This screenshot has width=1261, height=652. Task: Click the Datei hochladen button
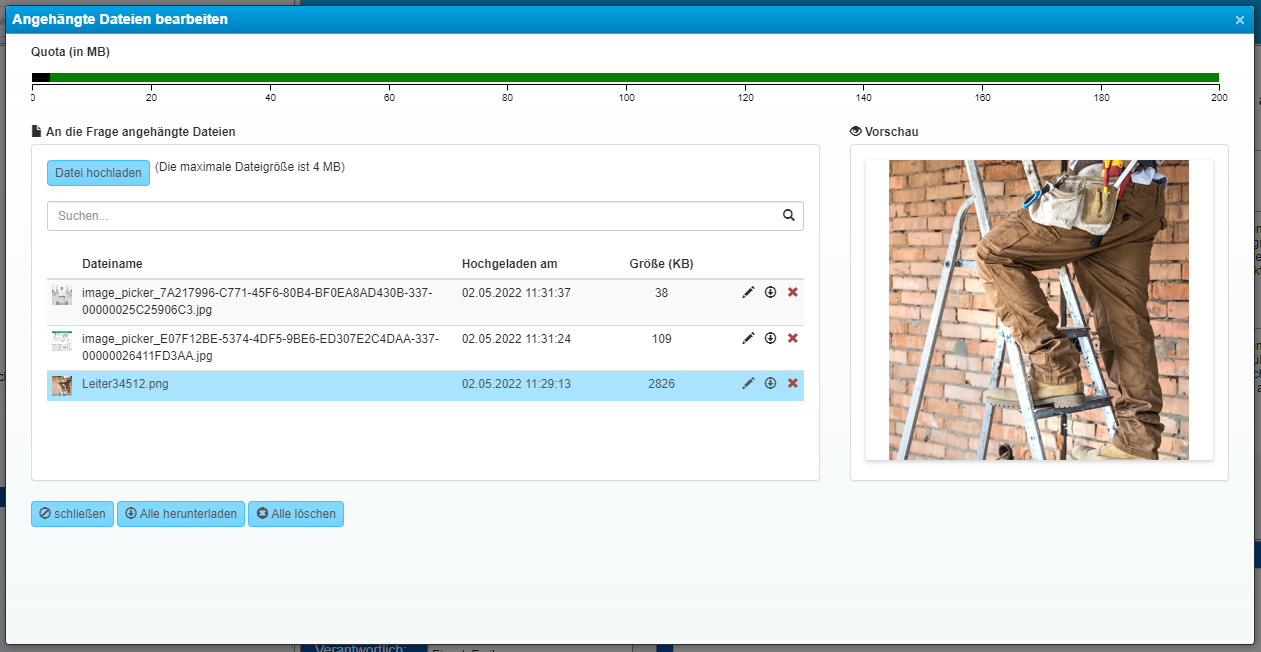click(98, 173)
